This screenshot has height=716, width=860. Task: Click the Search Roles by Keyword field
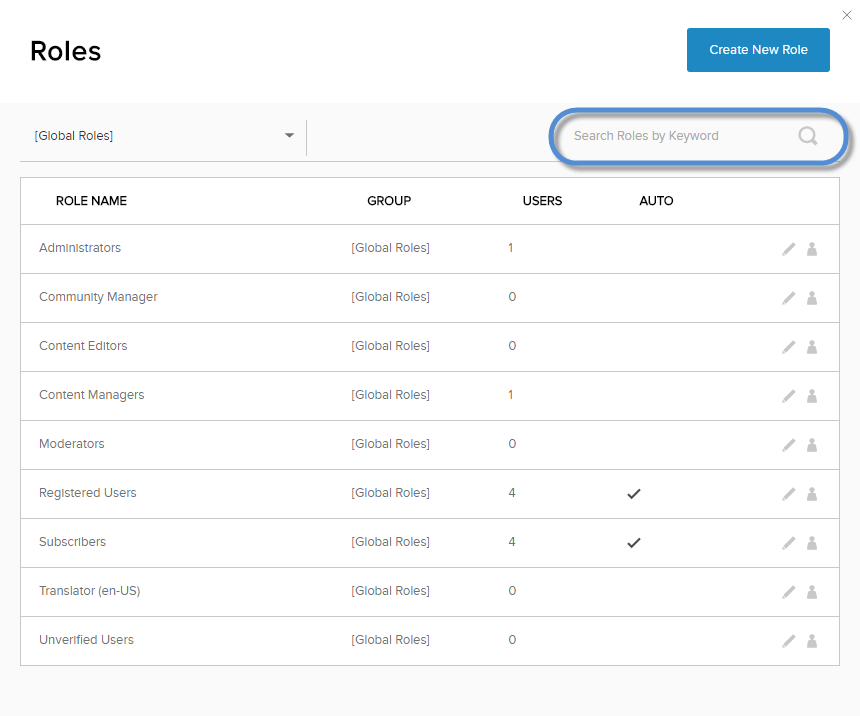pyautogui.click(x=680, y=136)
